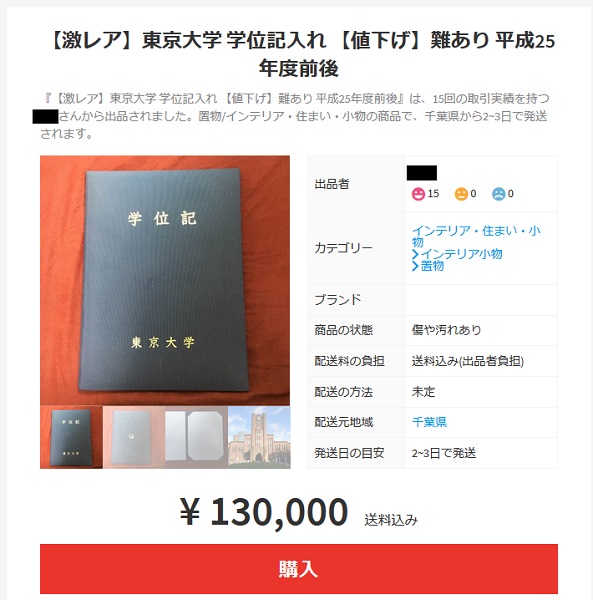Click the ¥130,000 price text
The image size is (593, 600).
[x=264, y=512]
